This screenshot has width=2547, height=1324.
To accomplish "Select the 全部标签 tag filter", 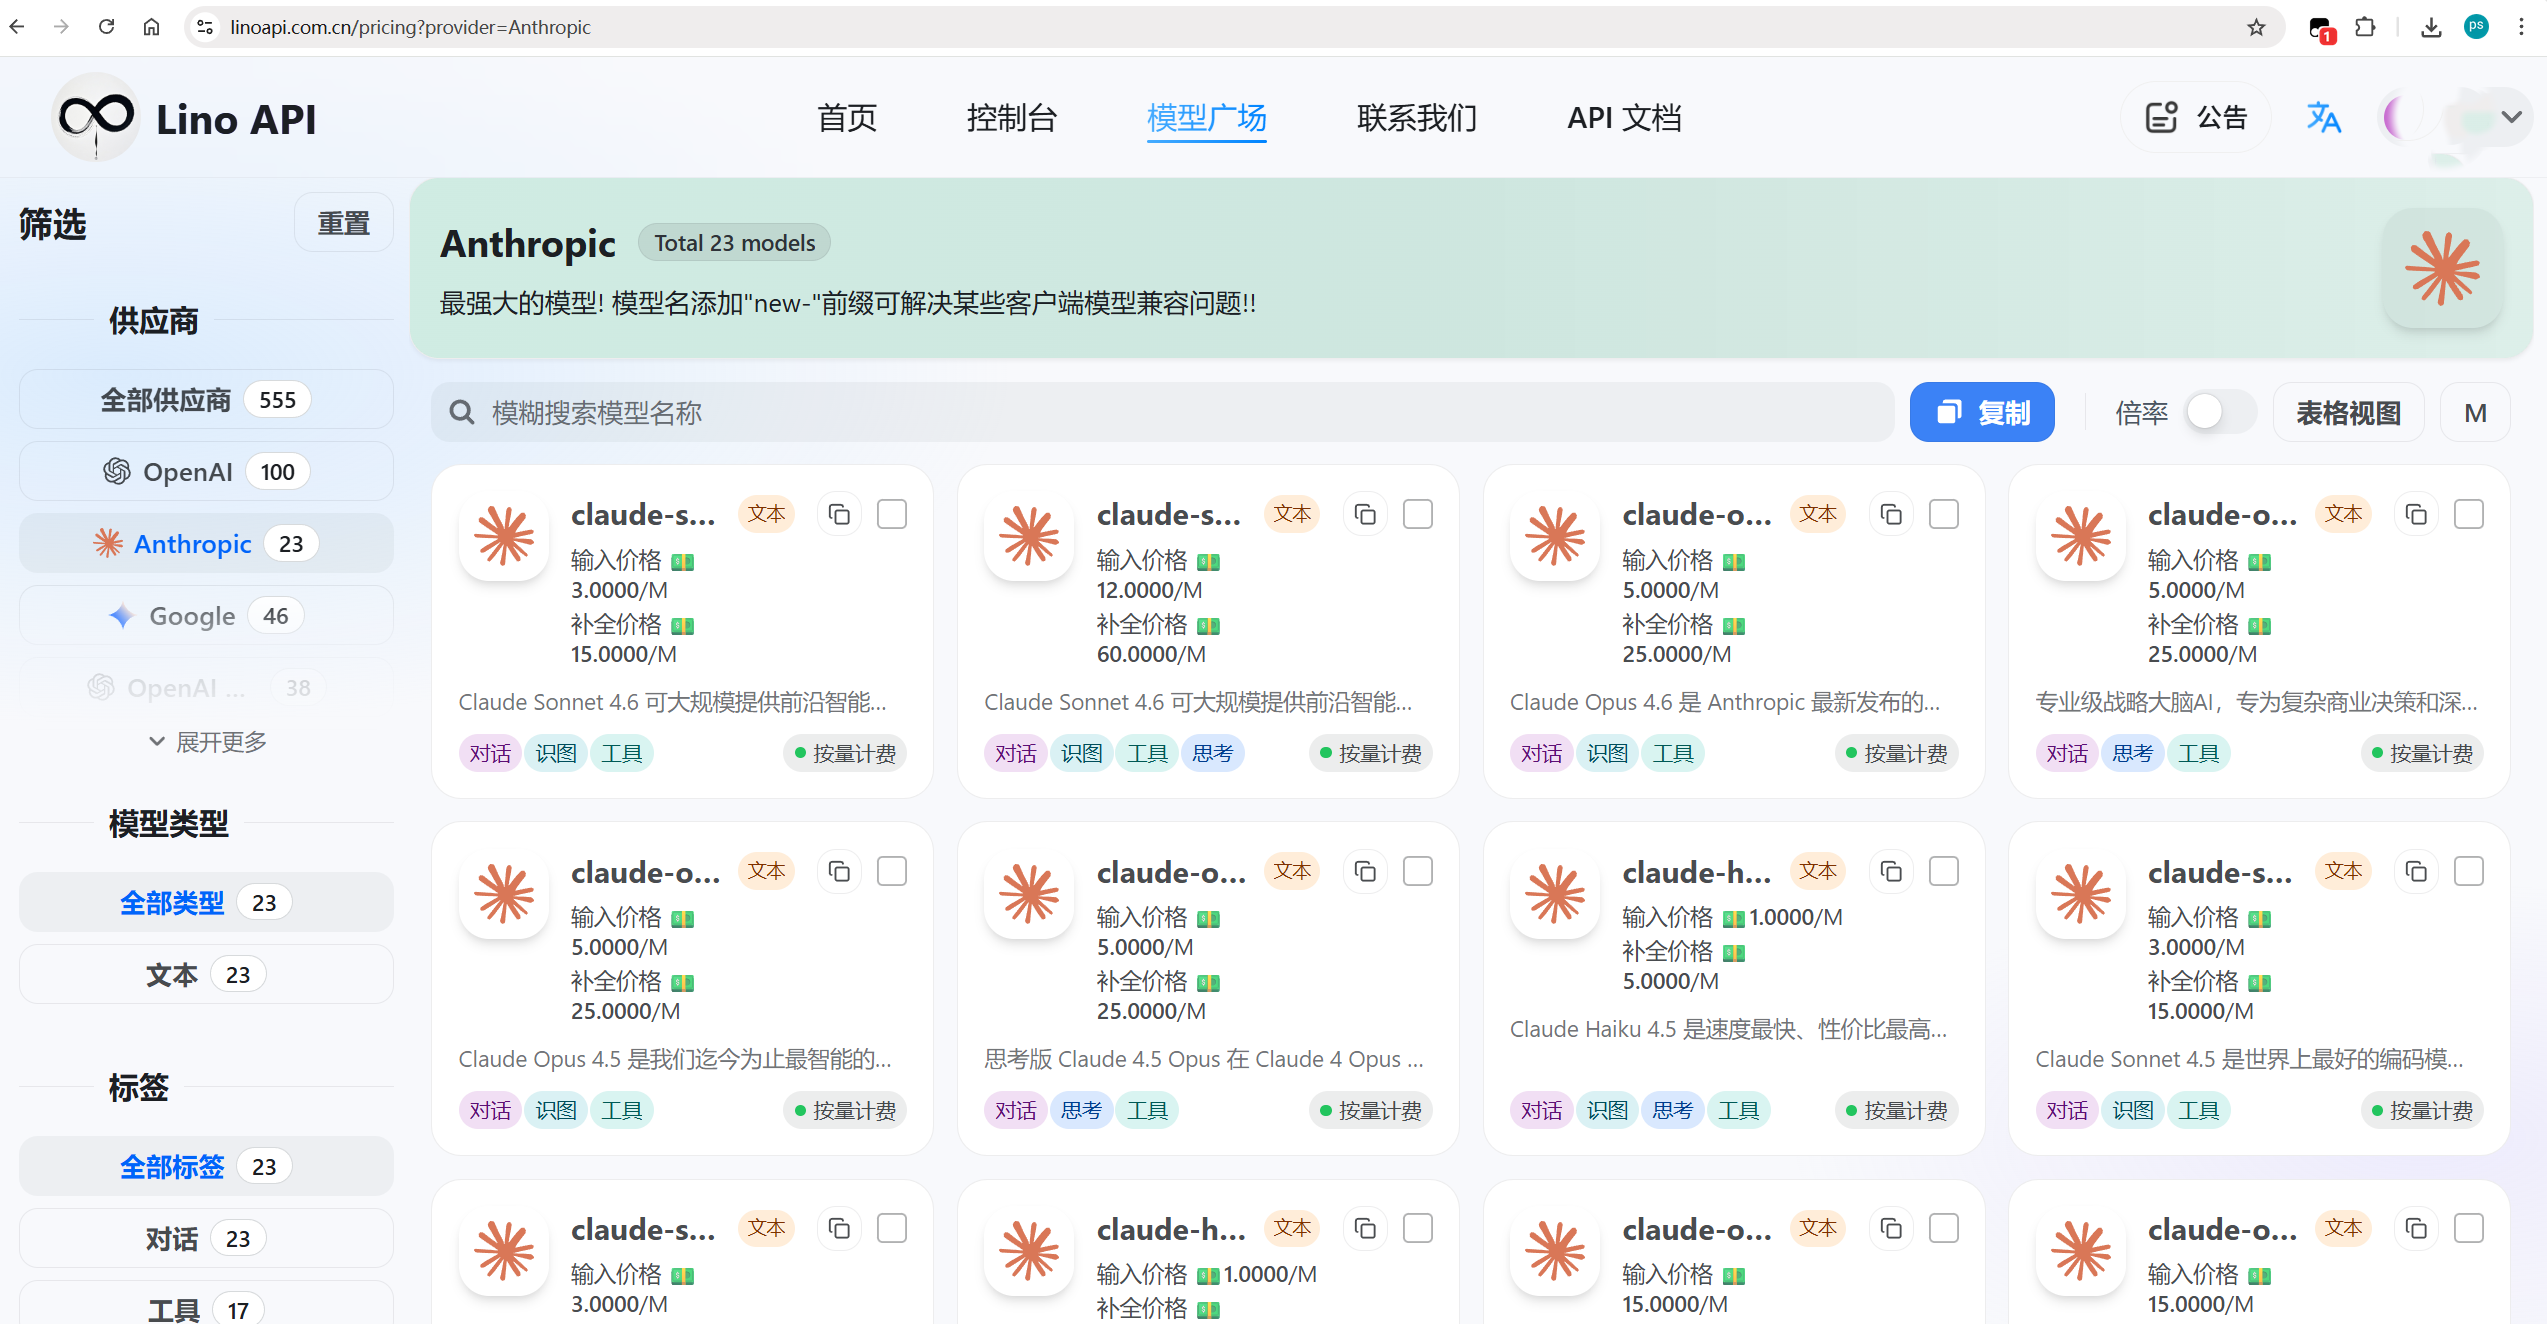I will (206, 1166).
